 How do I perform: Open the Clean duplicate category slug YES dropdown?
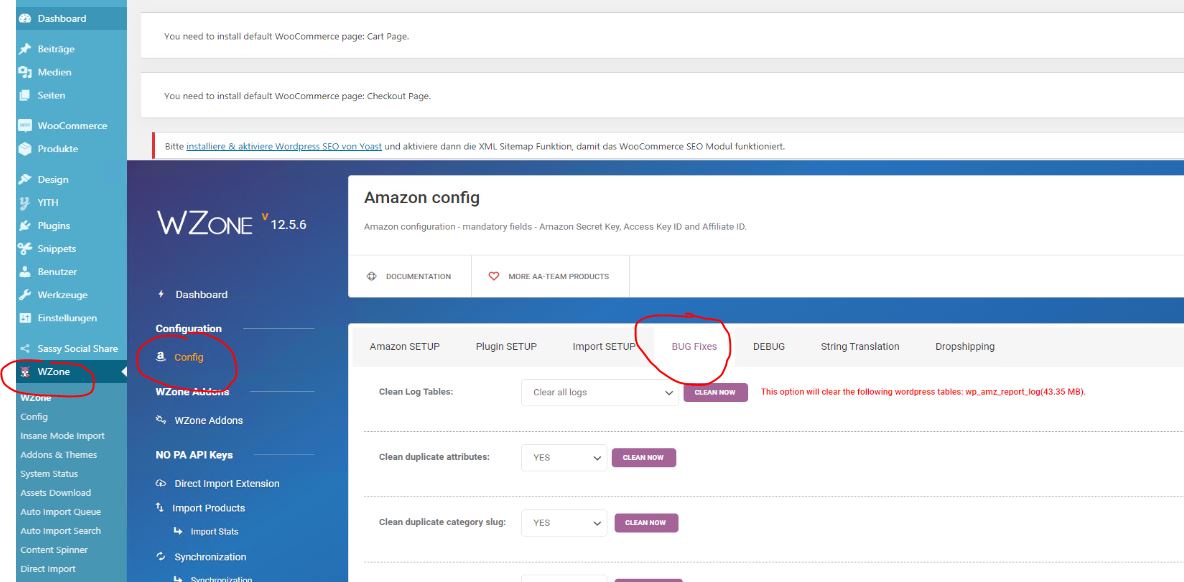(x=564, y=522)
